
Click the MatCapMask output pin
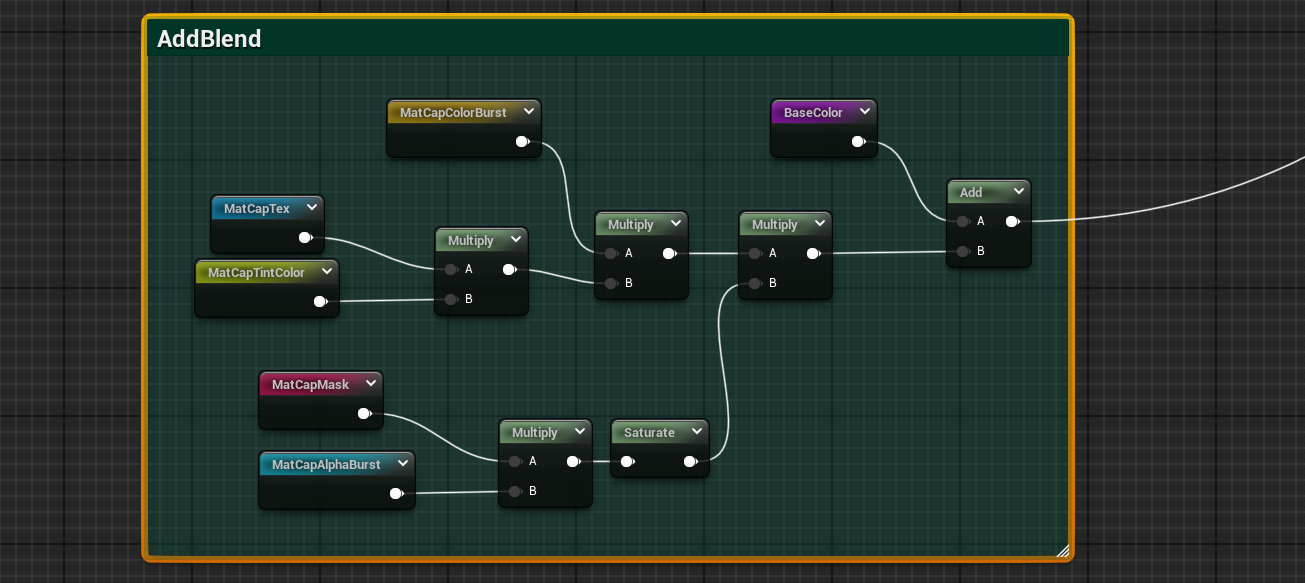pyautogui.click(x=364, y=413)
